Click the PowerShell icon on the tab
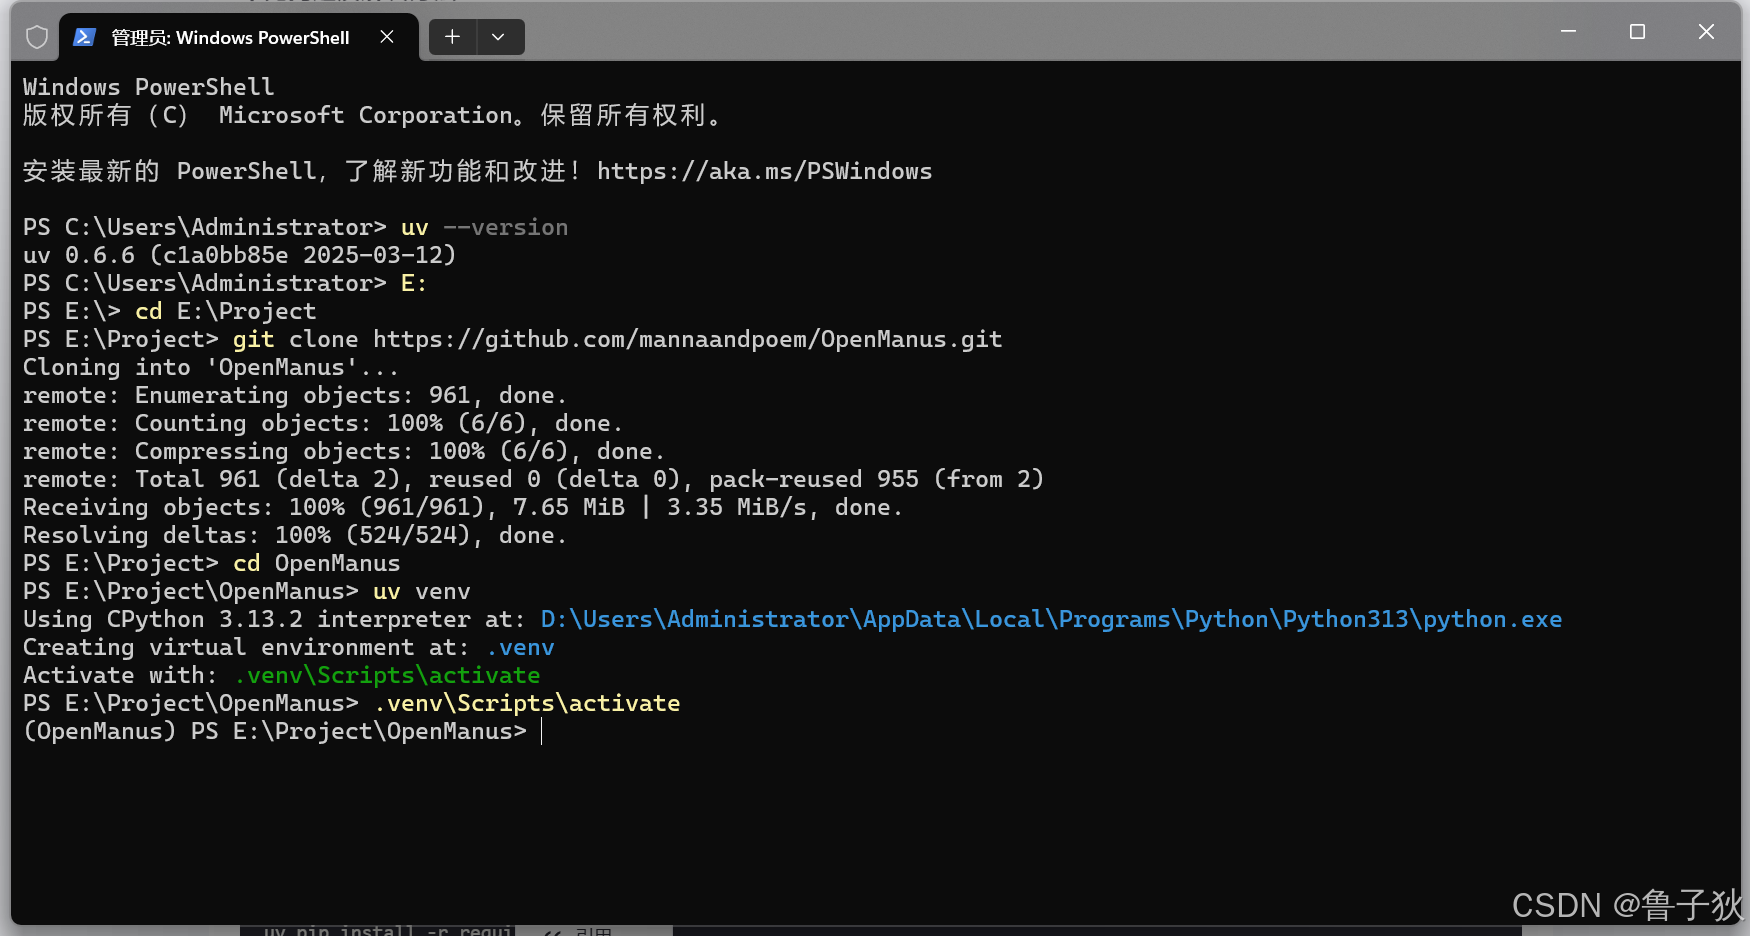Image resolution: width=1750 pixels, height=936 pixels. (85, 37)
